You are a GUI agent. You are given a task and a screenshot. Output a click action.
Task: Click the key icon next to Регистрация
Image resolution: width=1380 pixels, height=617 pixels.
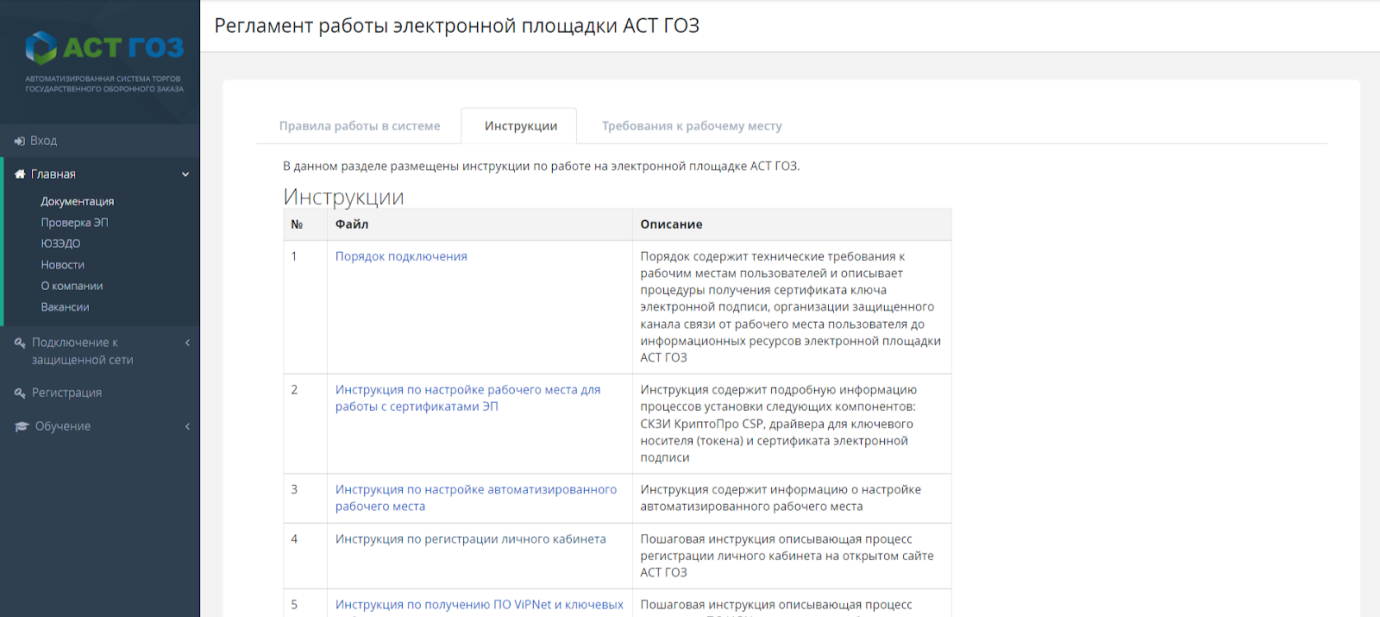point(18,392)
